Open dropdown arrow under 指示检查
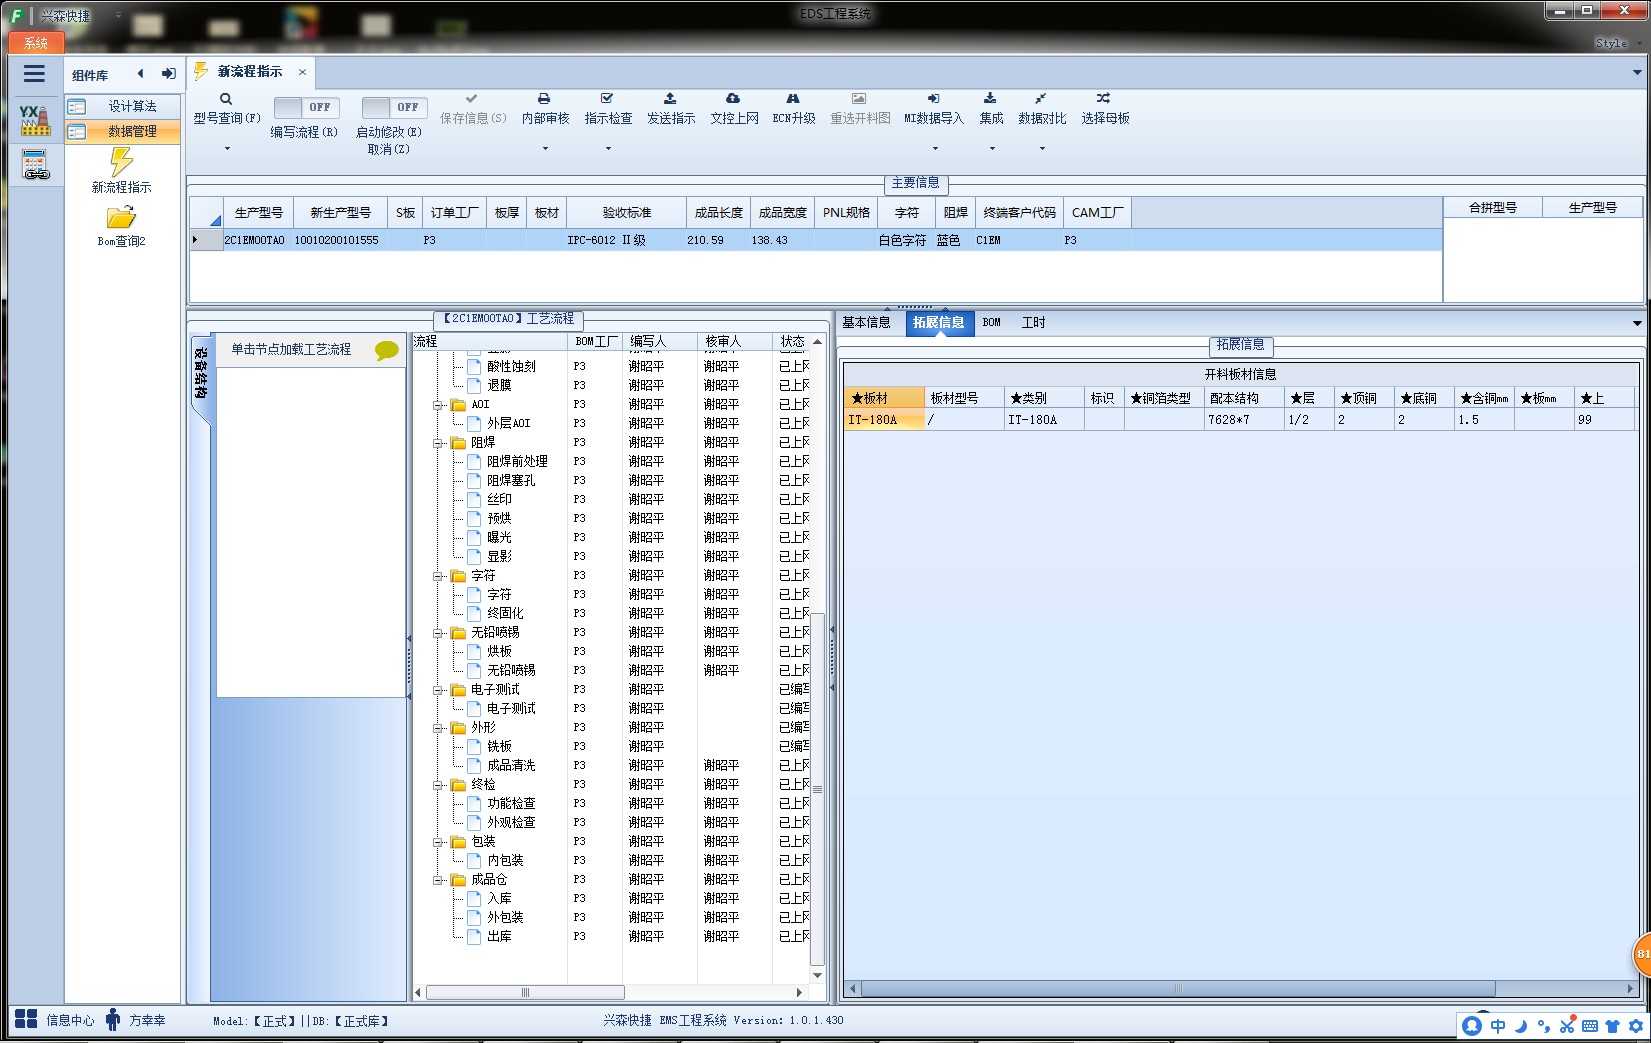 pos(608,149)
